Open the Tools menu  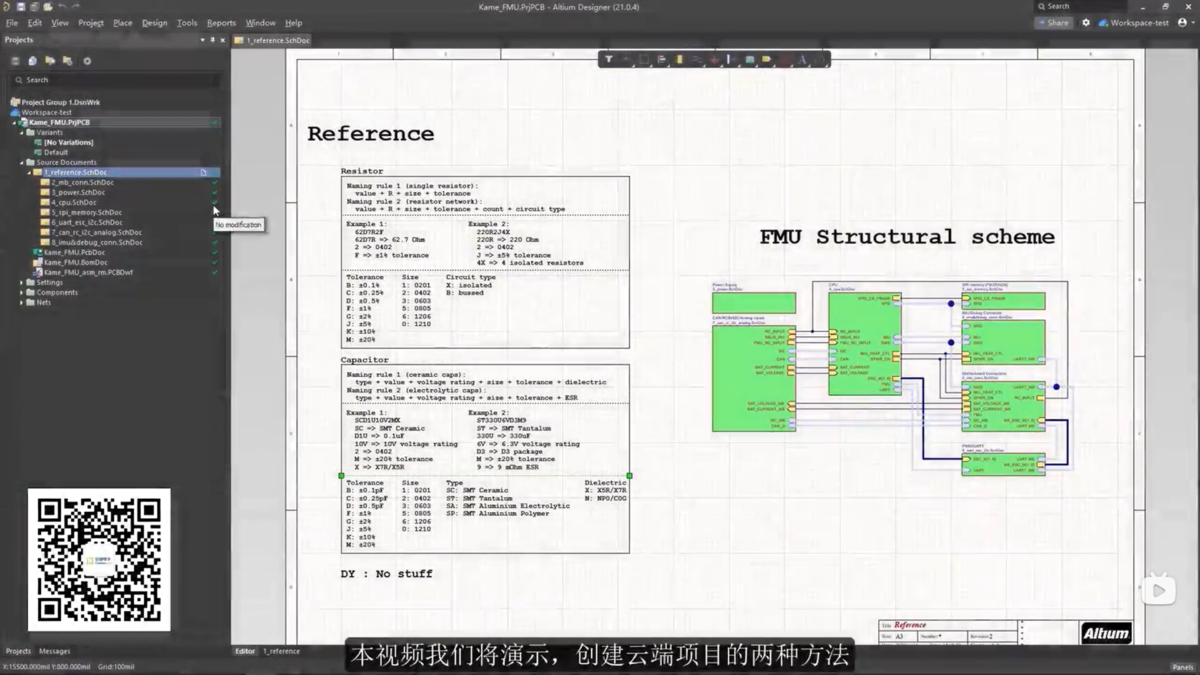[187, 22]
